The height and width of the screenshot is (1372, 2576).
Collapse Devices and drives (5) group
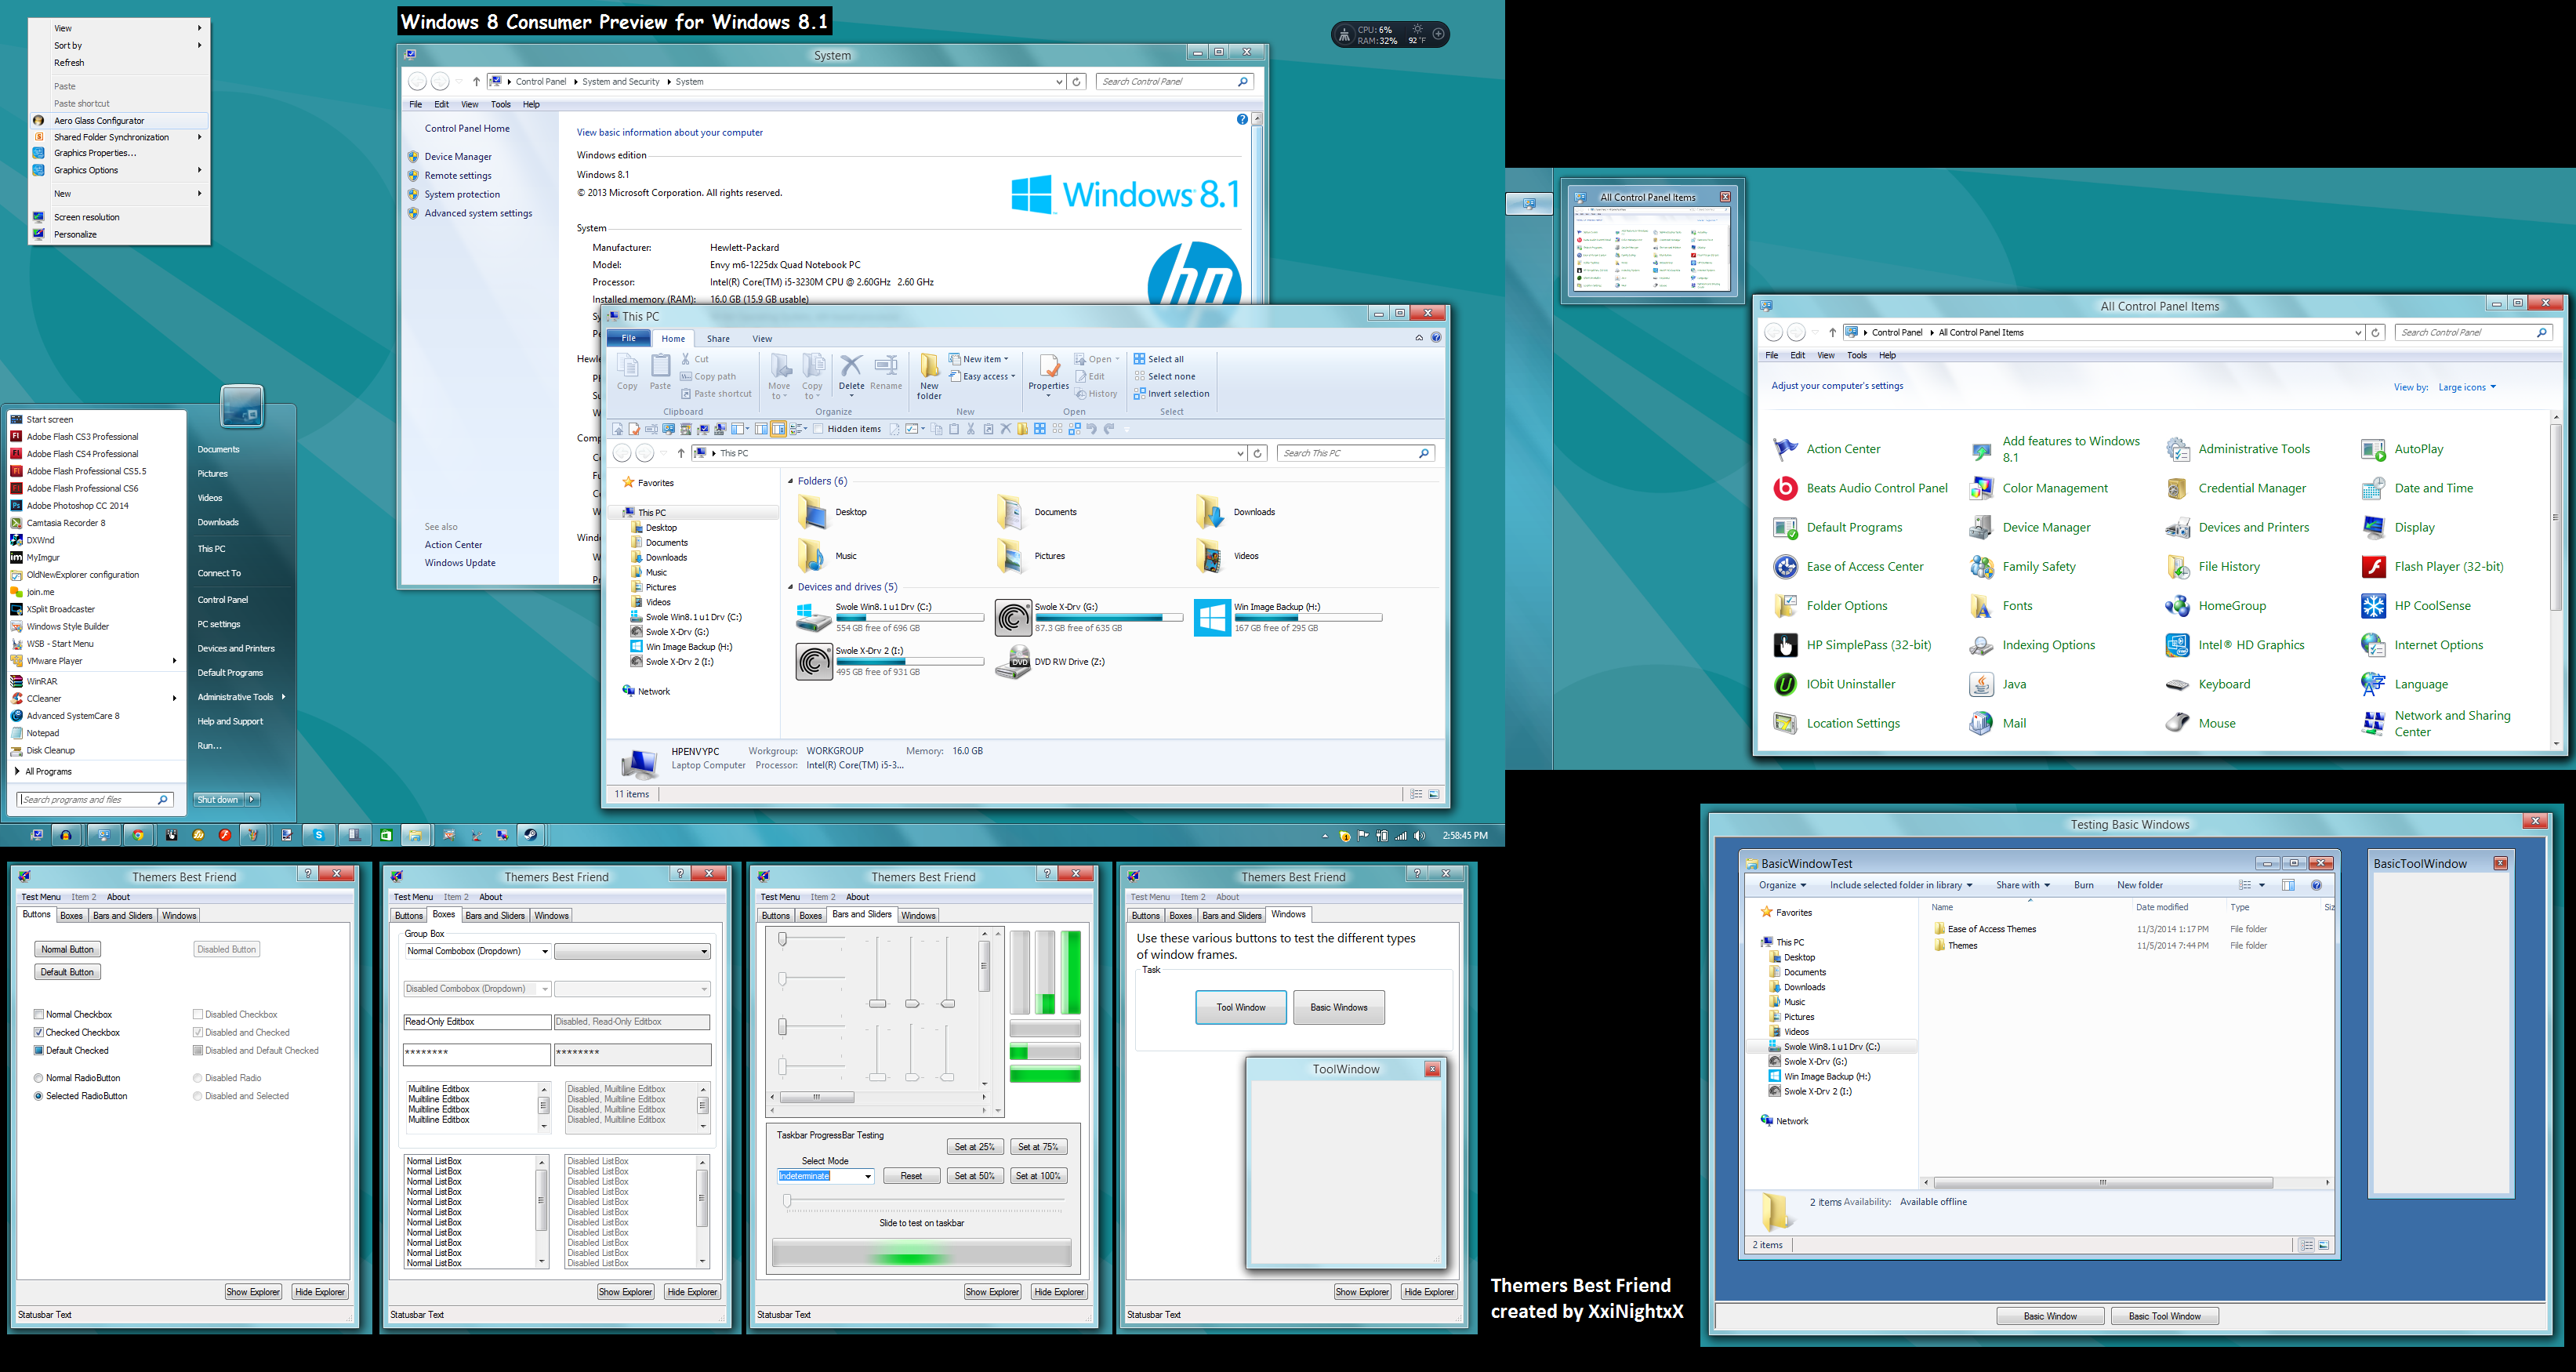click(790, 587)
